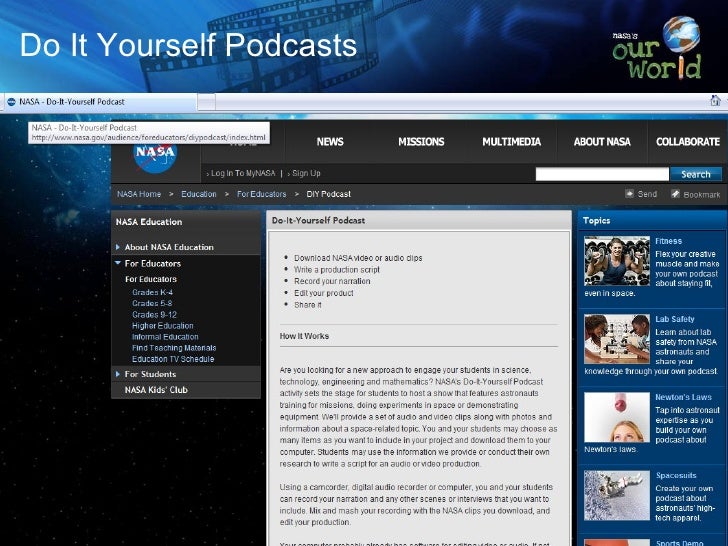Click the Newton's Laws topic thumbnail
728x546 pixels.
617,417
